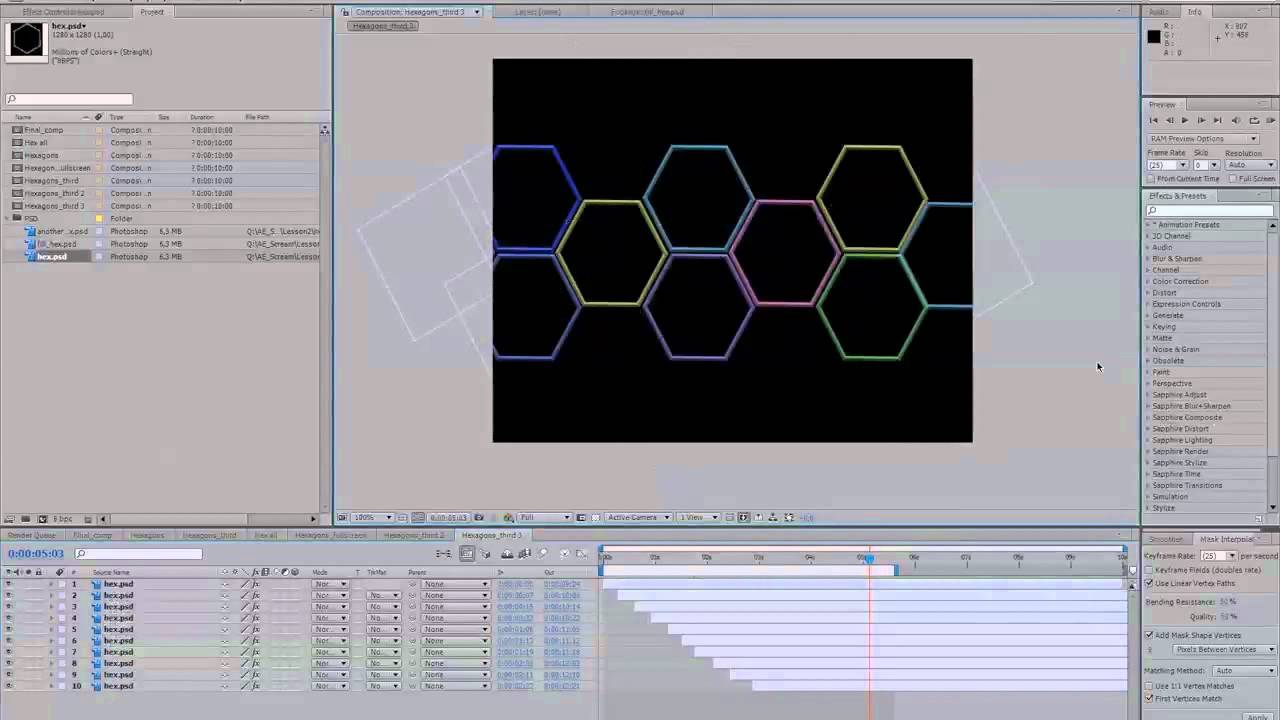Enable the From Current Time checkbox
Viewport: 1280px width, 720px height.
tap(1151, 179)
